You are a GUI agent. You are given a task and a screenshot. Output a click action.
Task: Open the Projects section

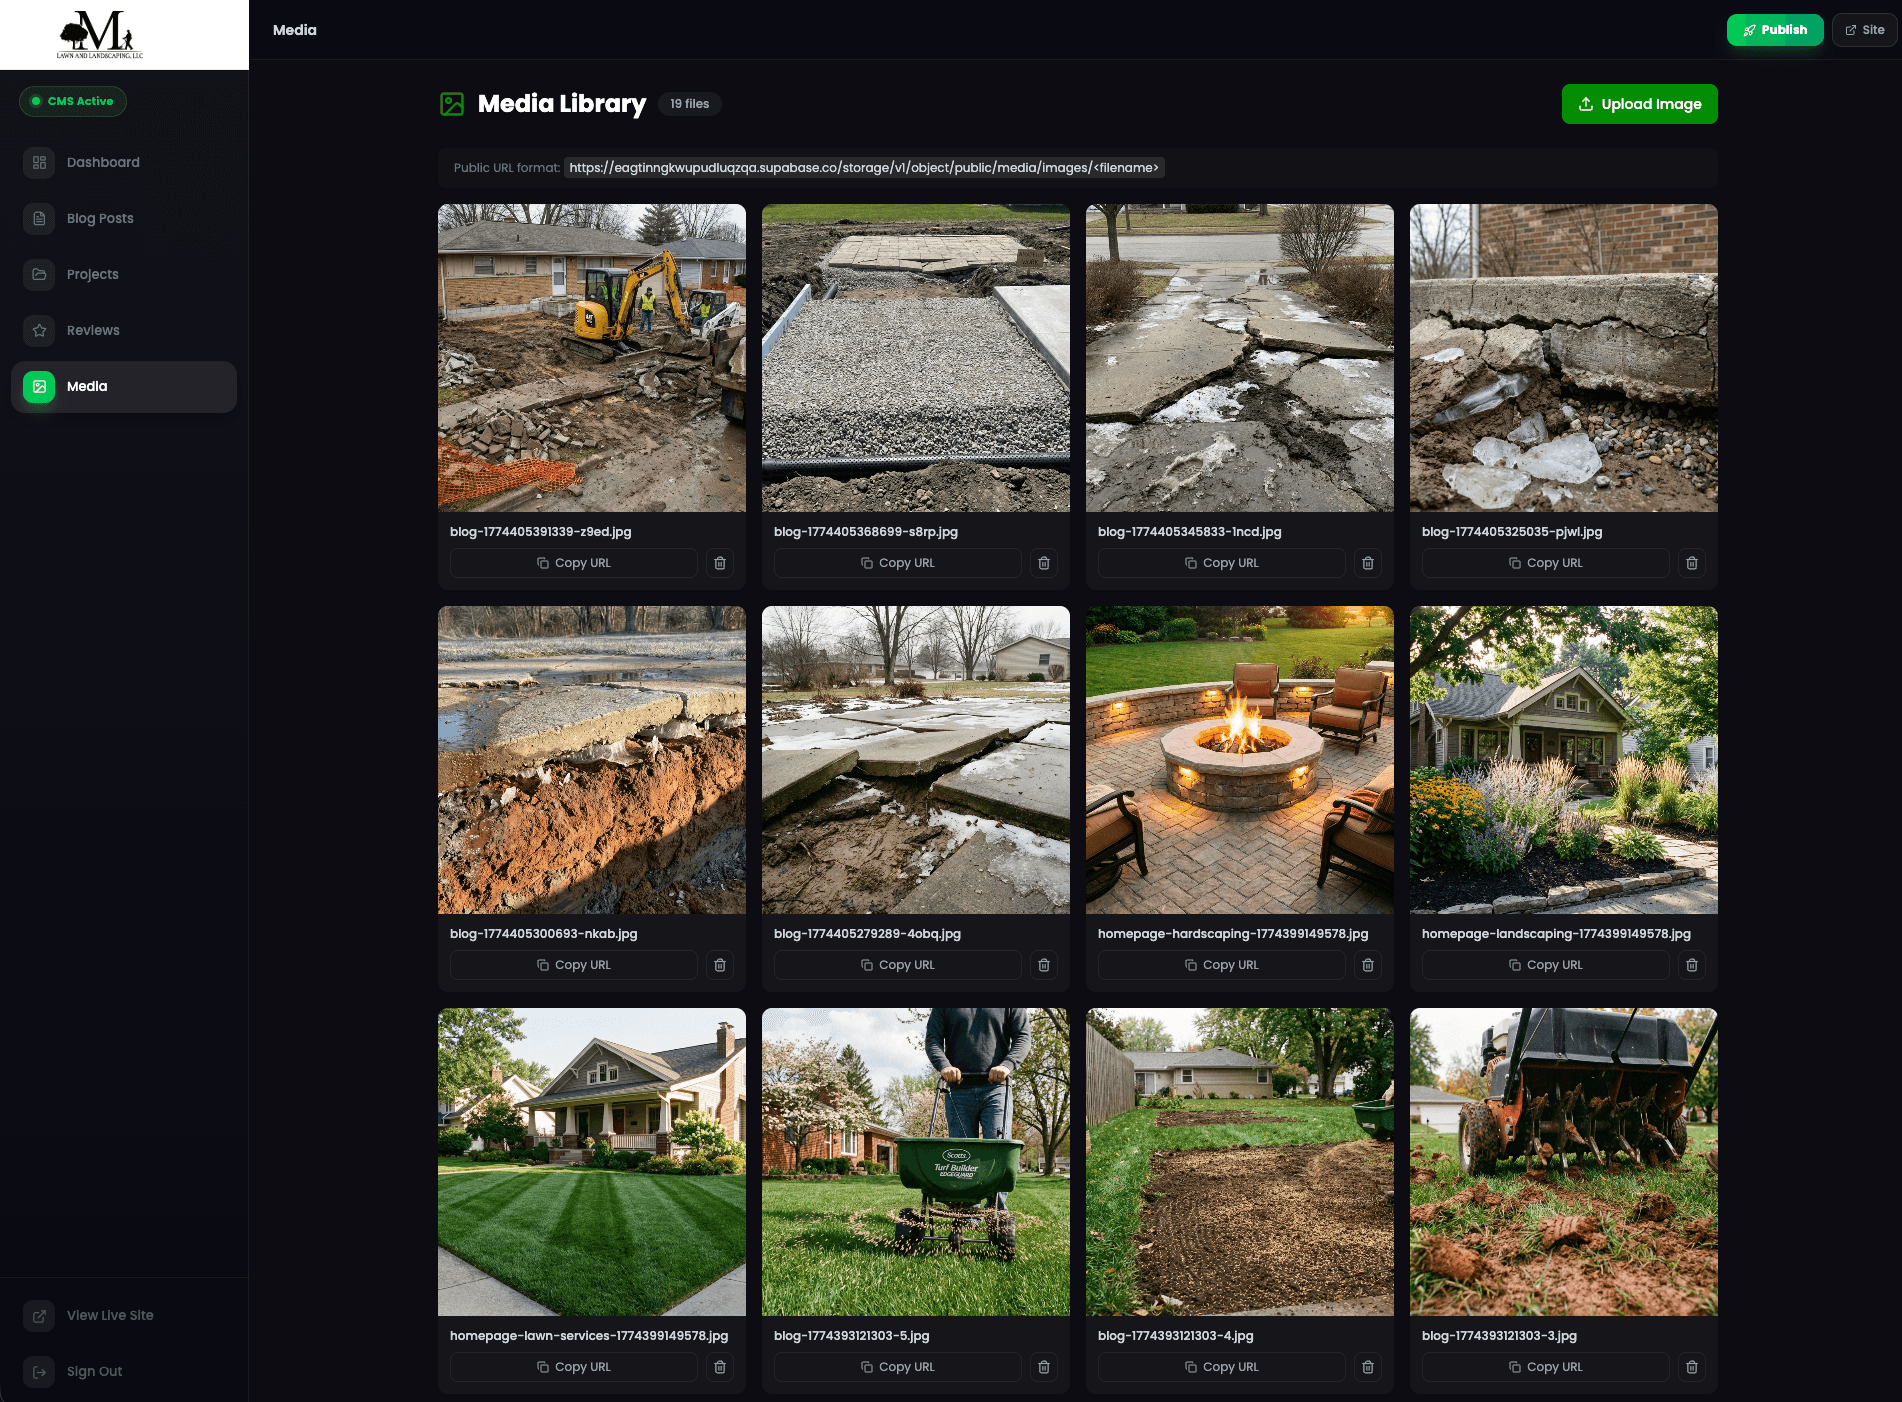[x=92, y=274]
